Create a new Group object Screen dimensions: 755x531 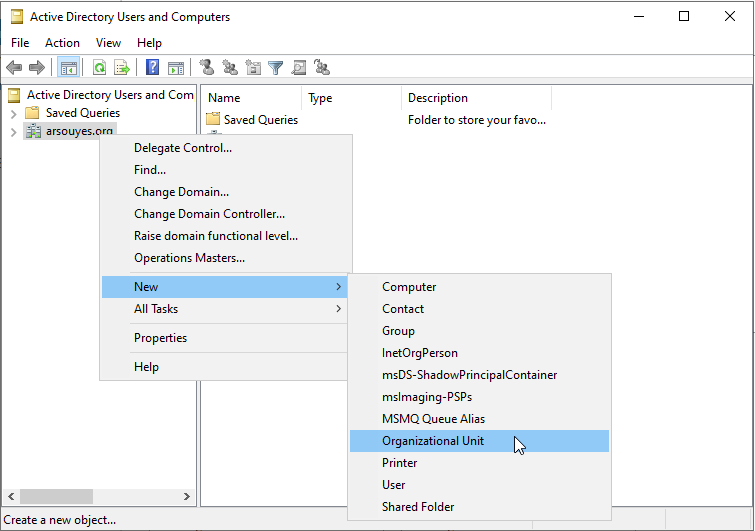click(x=479, y=331)
